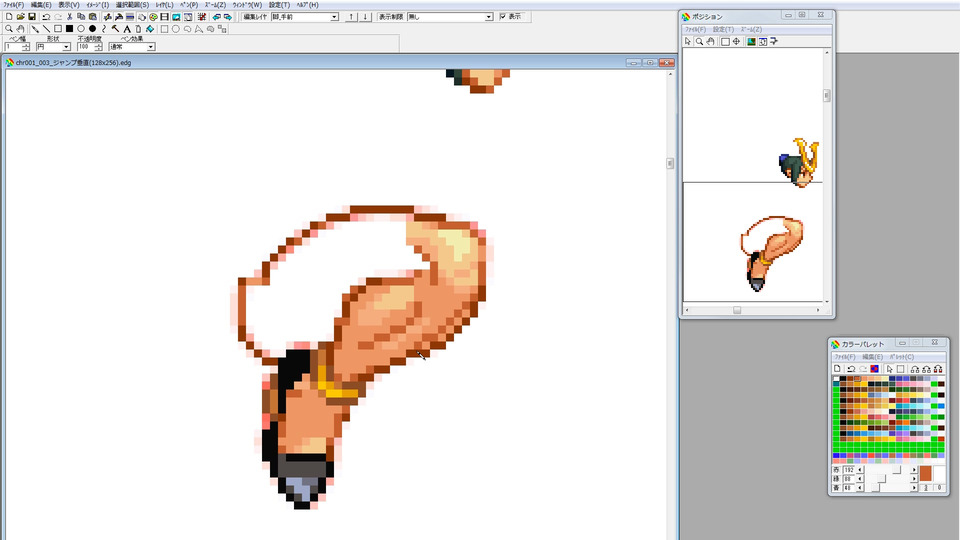This screenshot has width=960, height=540.
Task: Click the paste clipboard icon
Action: point(92,17)
